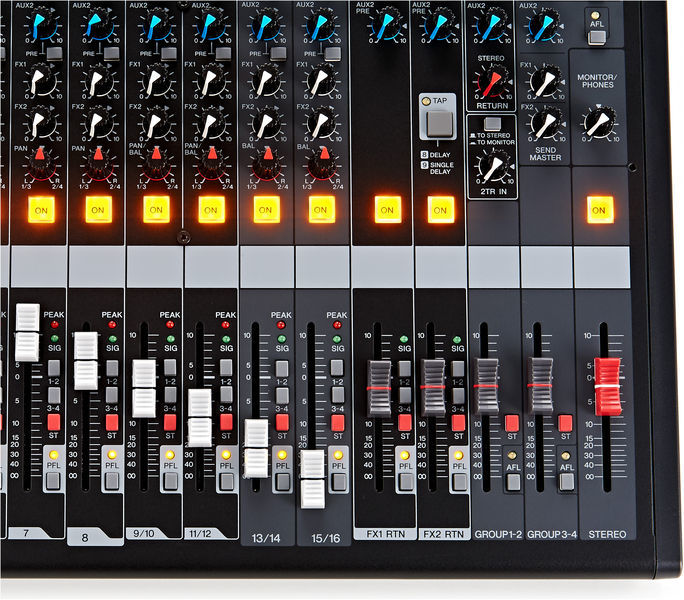Click channel 8 FX2 send knob

(x=98, y=123)
